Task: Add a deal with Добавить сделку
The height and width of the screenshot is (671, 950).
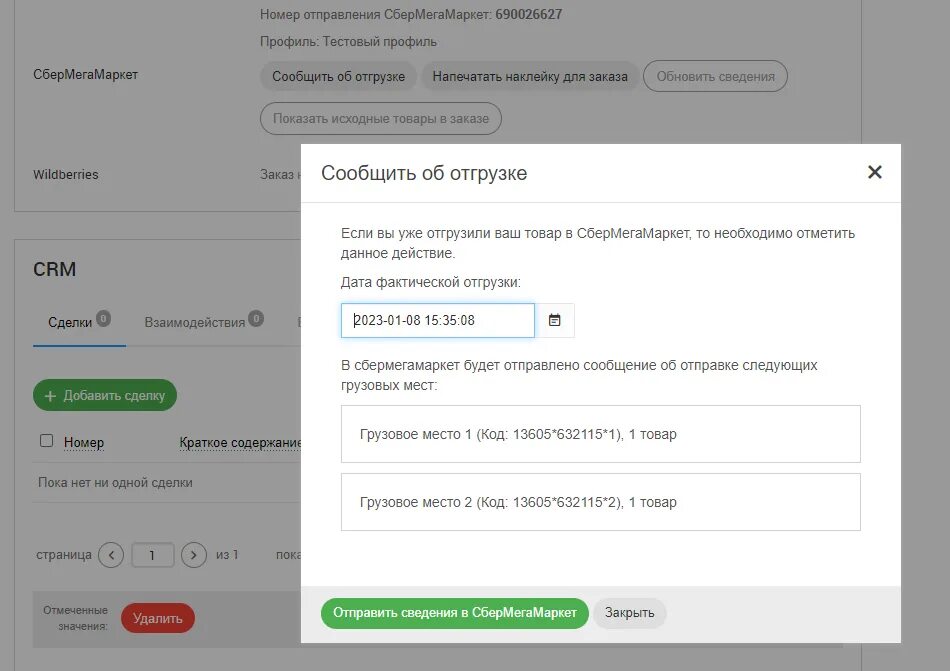Action: tap(105, 395)
